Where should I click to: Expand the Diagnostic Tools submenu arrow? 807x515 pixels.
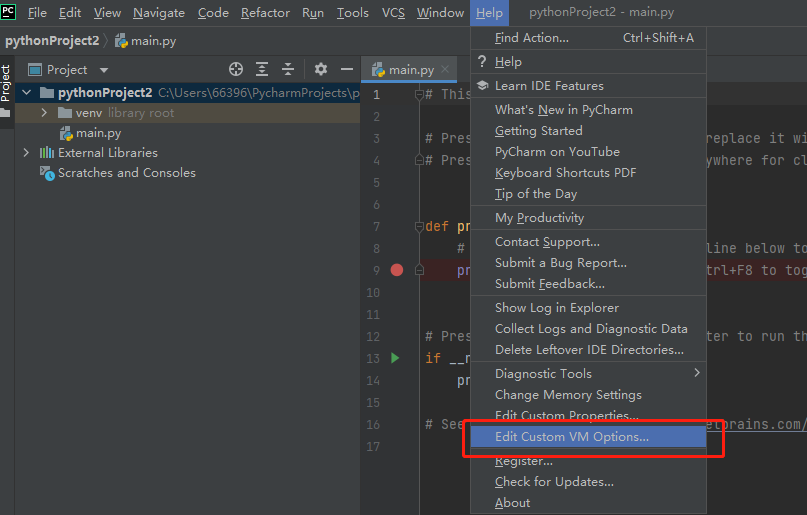697,372
